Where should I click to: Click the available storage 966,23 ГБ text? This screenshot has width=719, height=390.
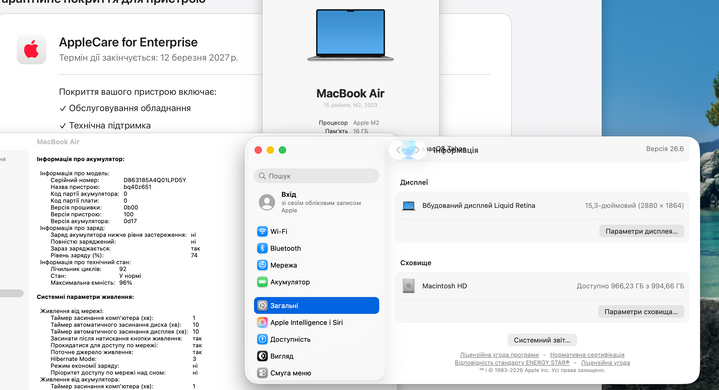point(630,286)
